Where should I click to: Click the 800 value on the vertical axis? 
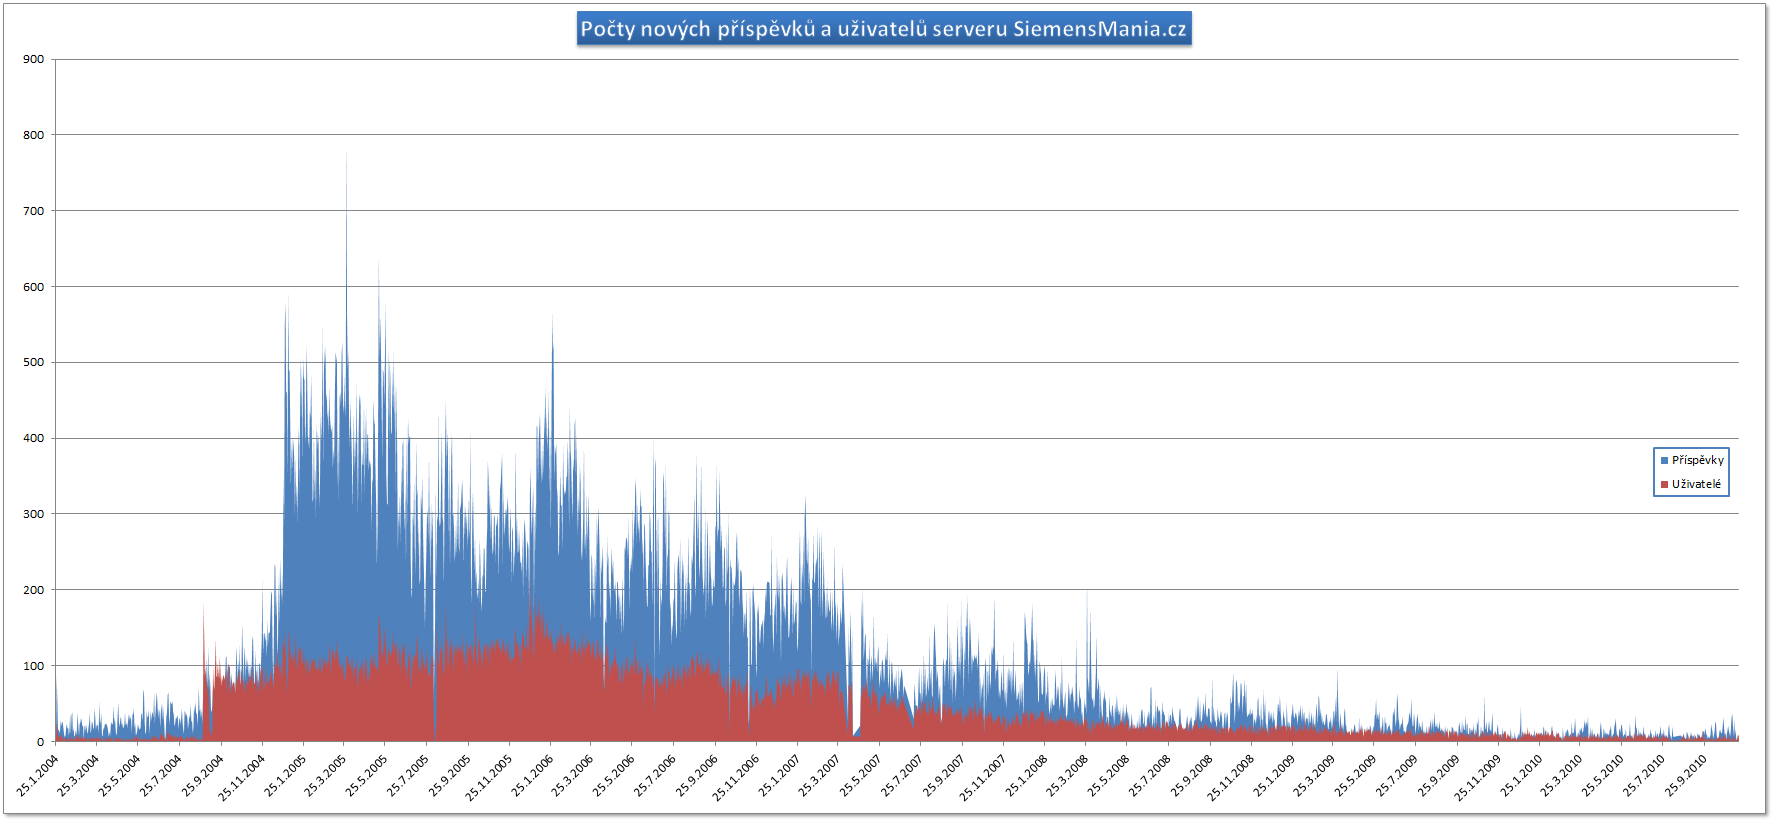tap(34, 135)
